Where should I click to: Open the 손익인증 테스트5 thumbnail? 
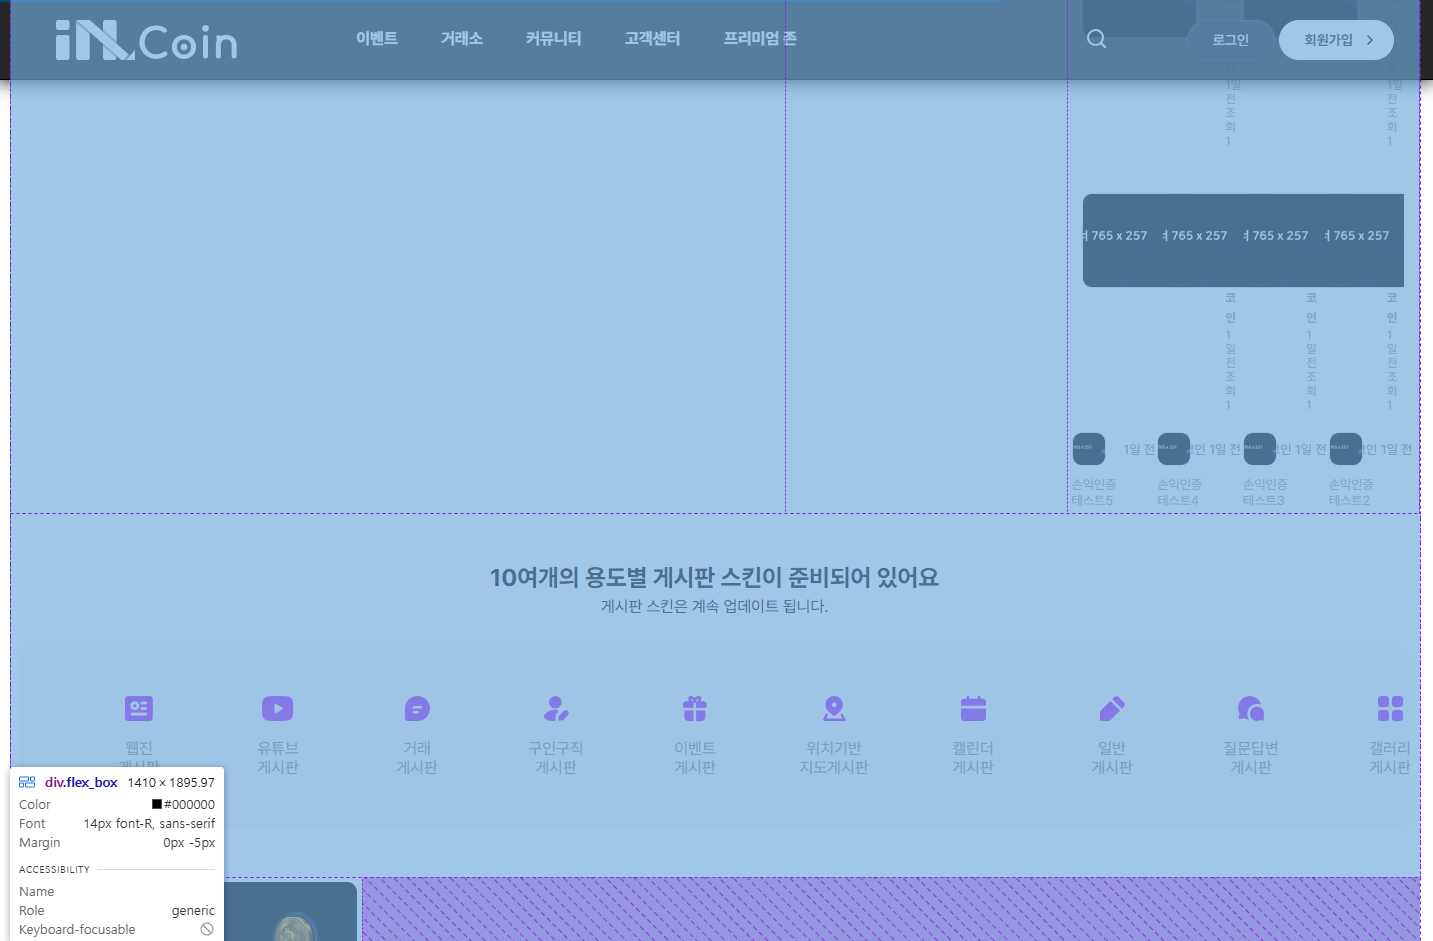[x=1089, y=449]
